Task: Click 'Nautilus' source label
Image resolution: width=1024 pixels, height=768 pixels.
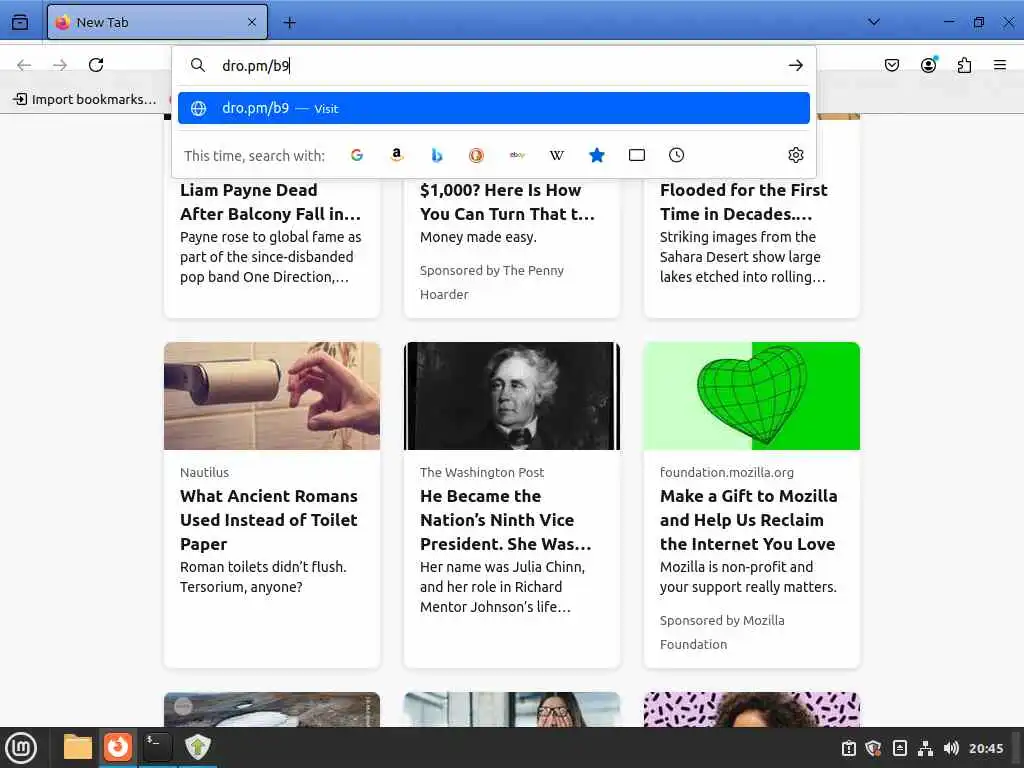Action: coord(204,472)
